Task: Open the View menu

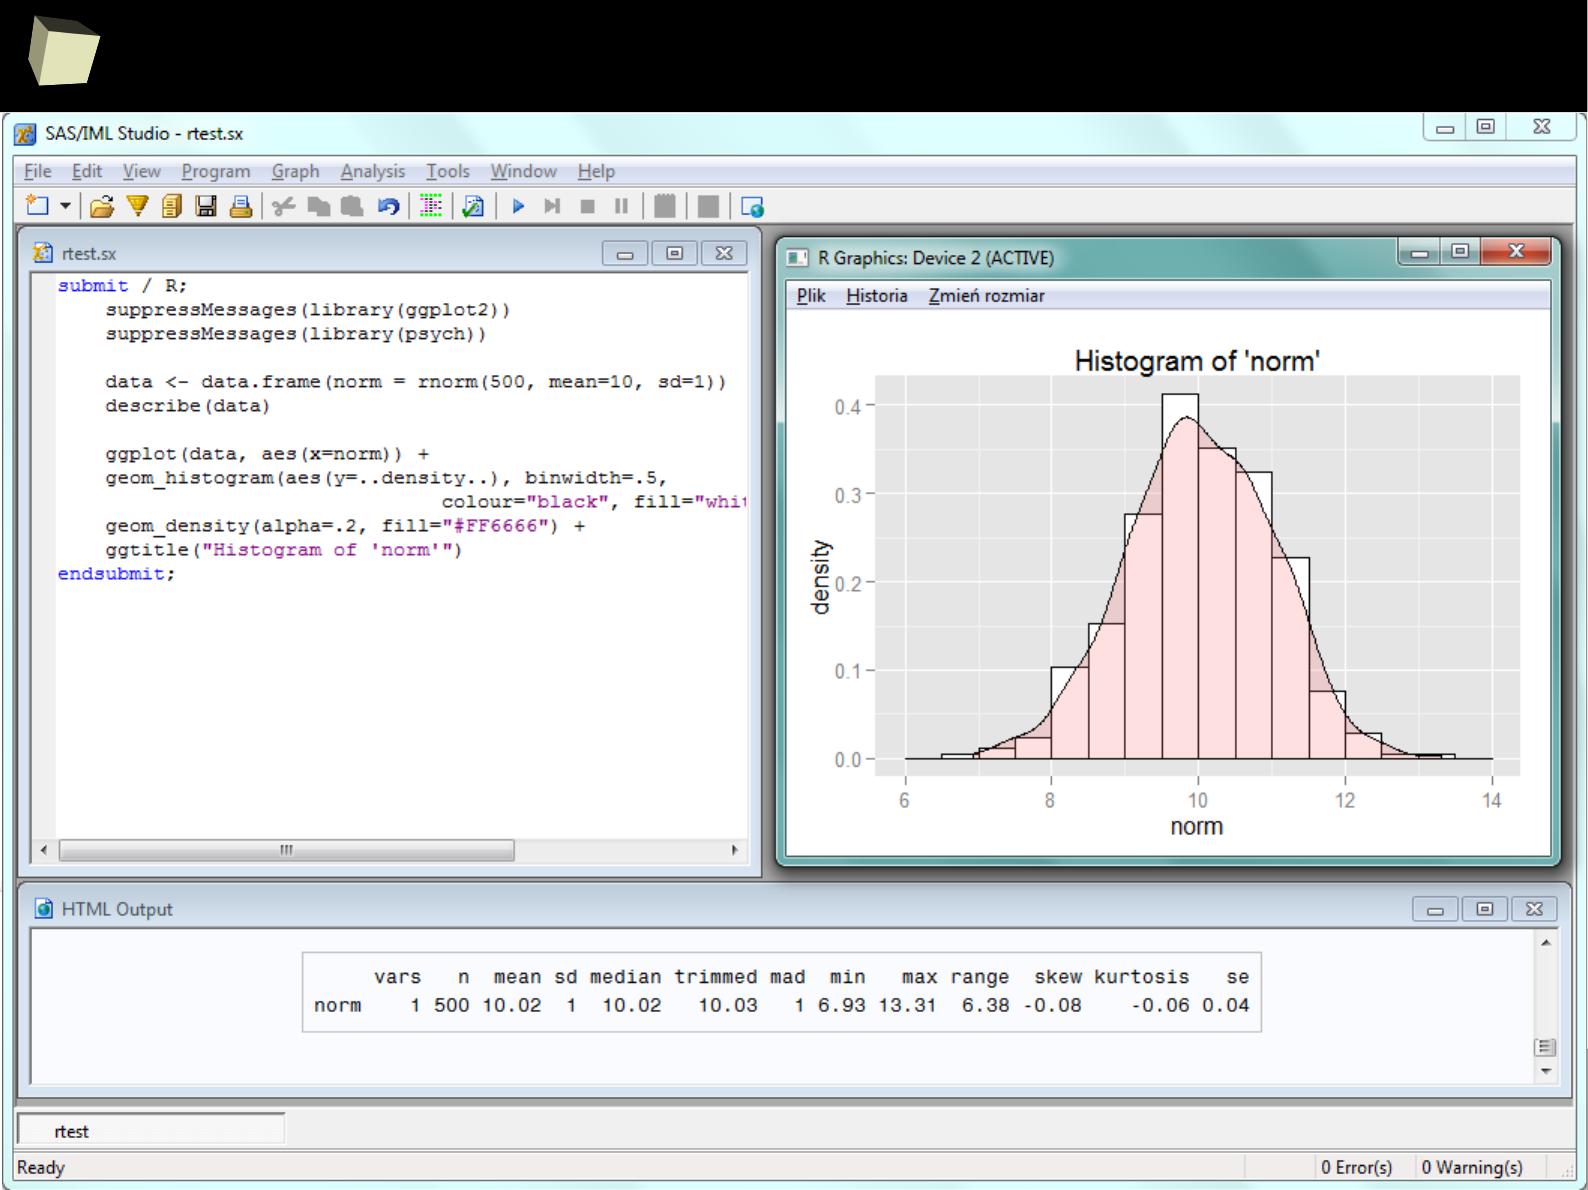Action: pos(141,171)
